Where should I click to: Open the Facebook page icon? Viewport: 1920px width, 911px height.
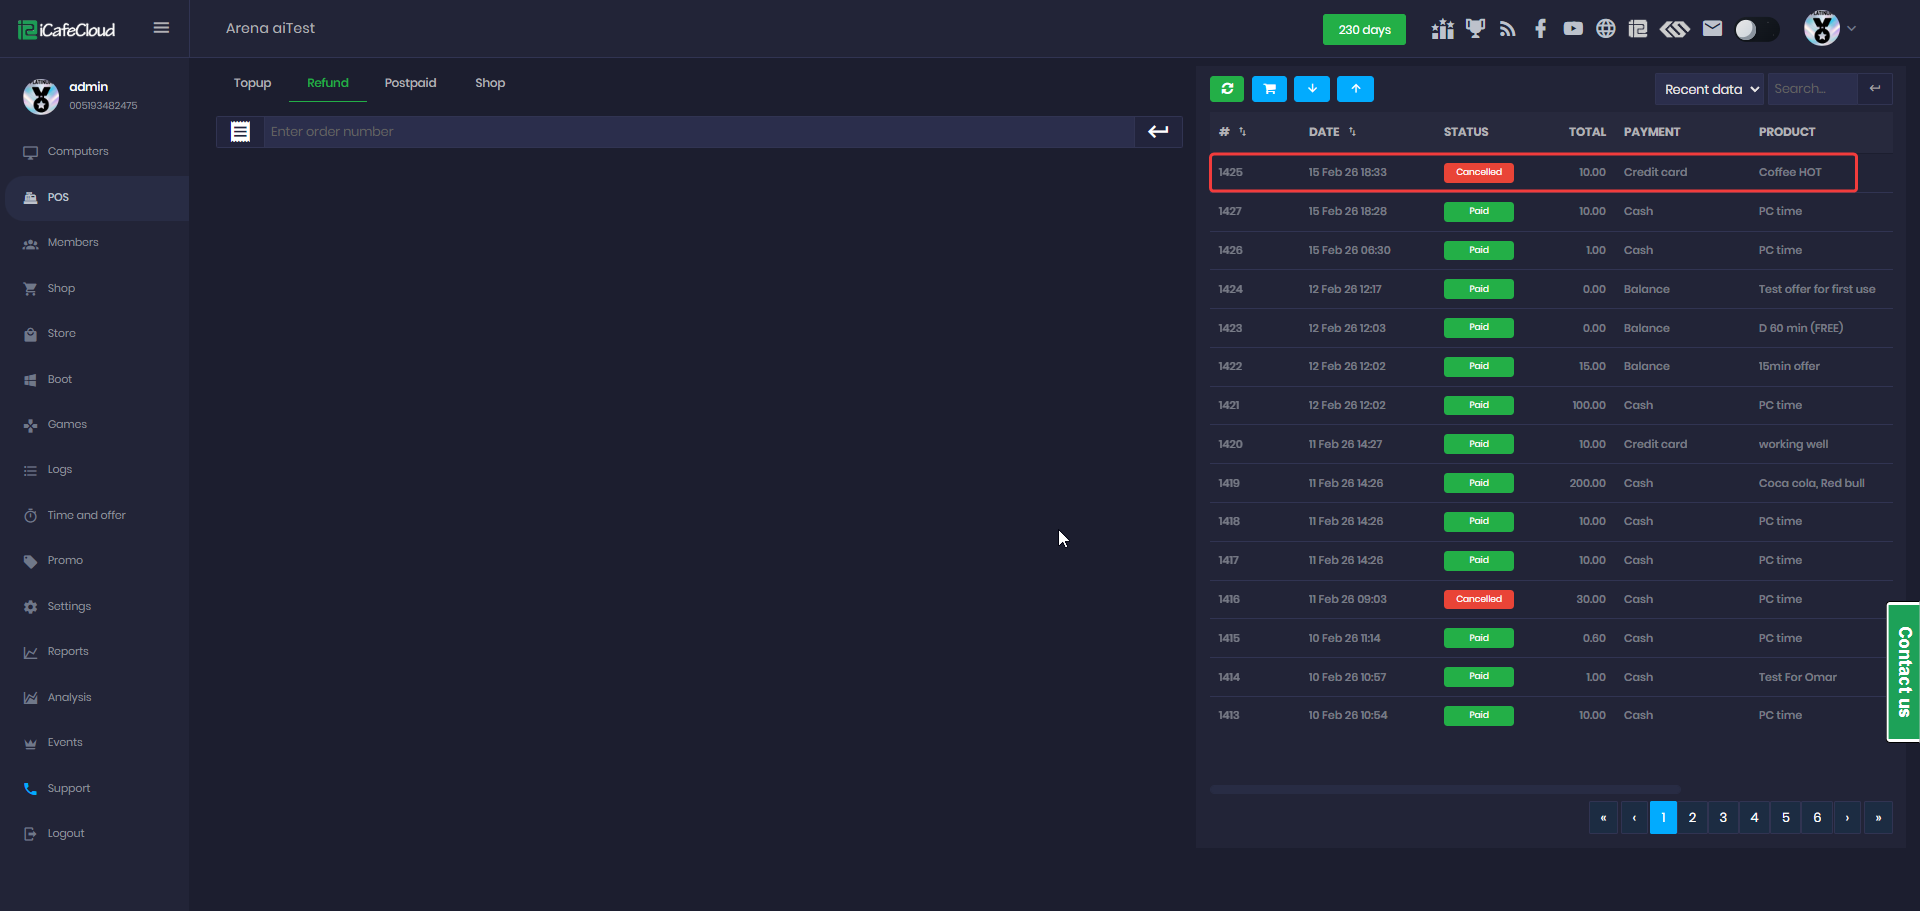(x=1540, y=29)
